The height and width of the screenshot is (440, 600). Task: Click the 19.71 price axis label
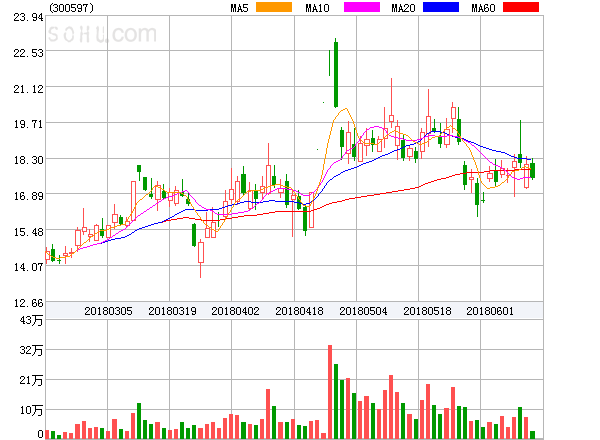[x=28, y=124]
